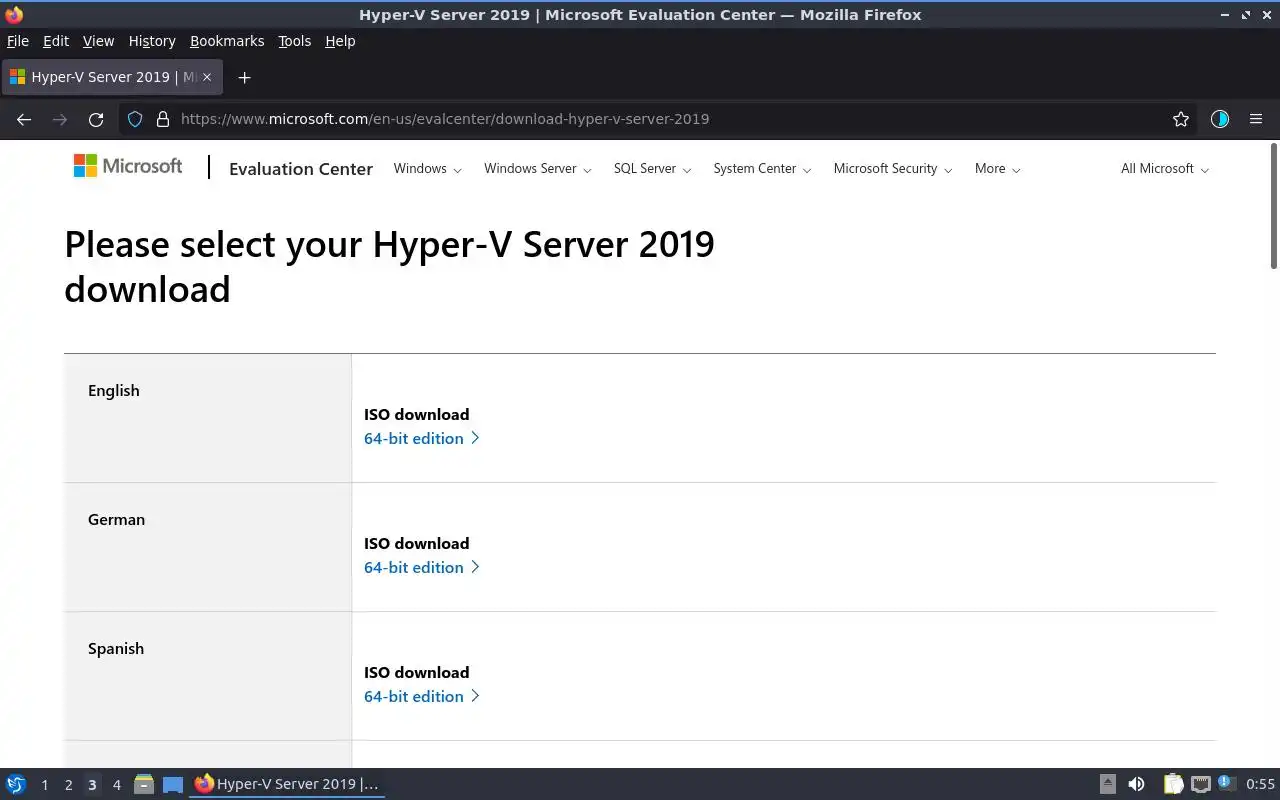Open the View menu
The height and width of the screenshot is (800, 1280).
click(x=98, y=41)
